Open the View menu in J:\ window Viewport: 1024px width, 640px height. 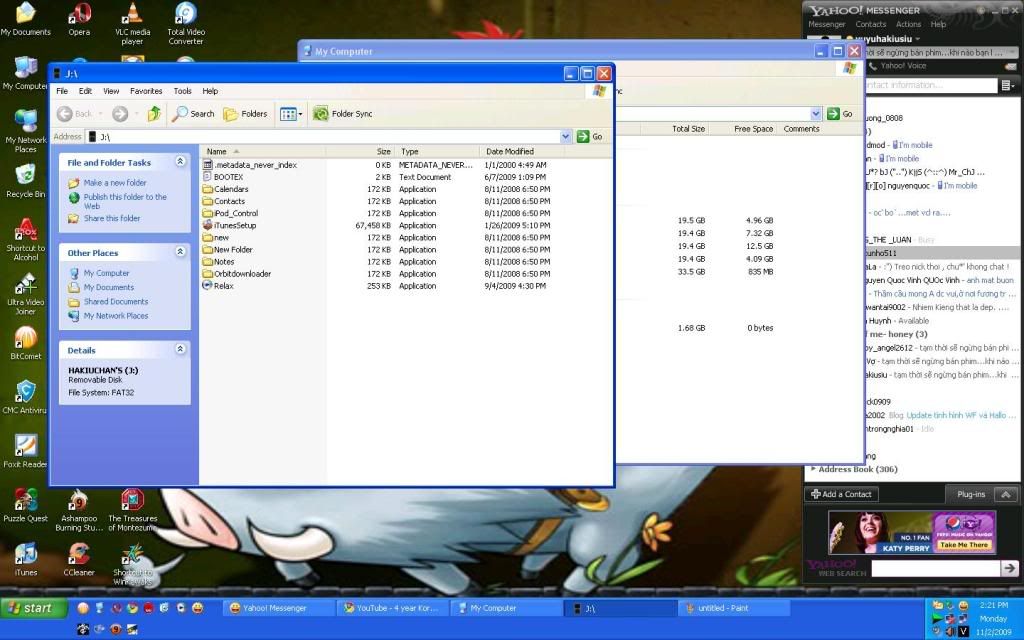tap(111, 91)
